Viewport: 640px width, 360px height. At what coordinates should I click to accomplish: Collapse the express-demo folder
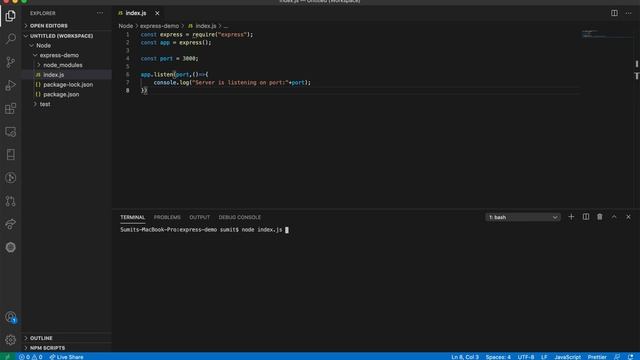click(56, 56)
